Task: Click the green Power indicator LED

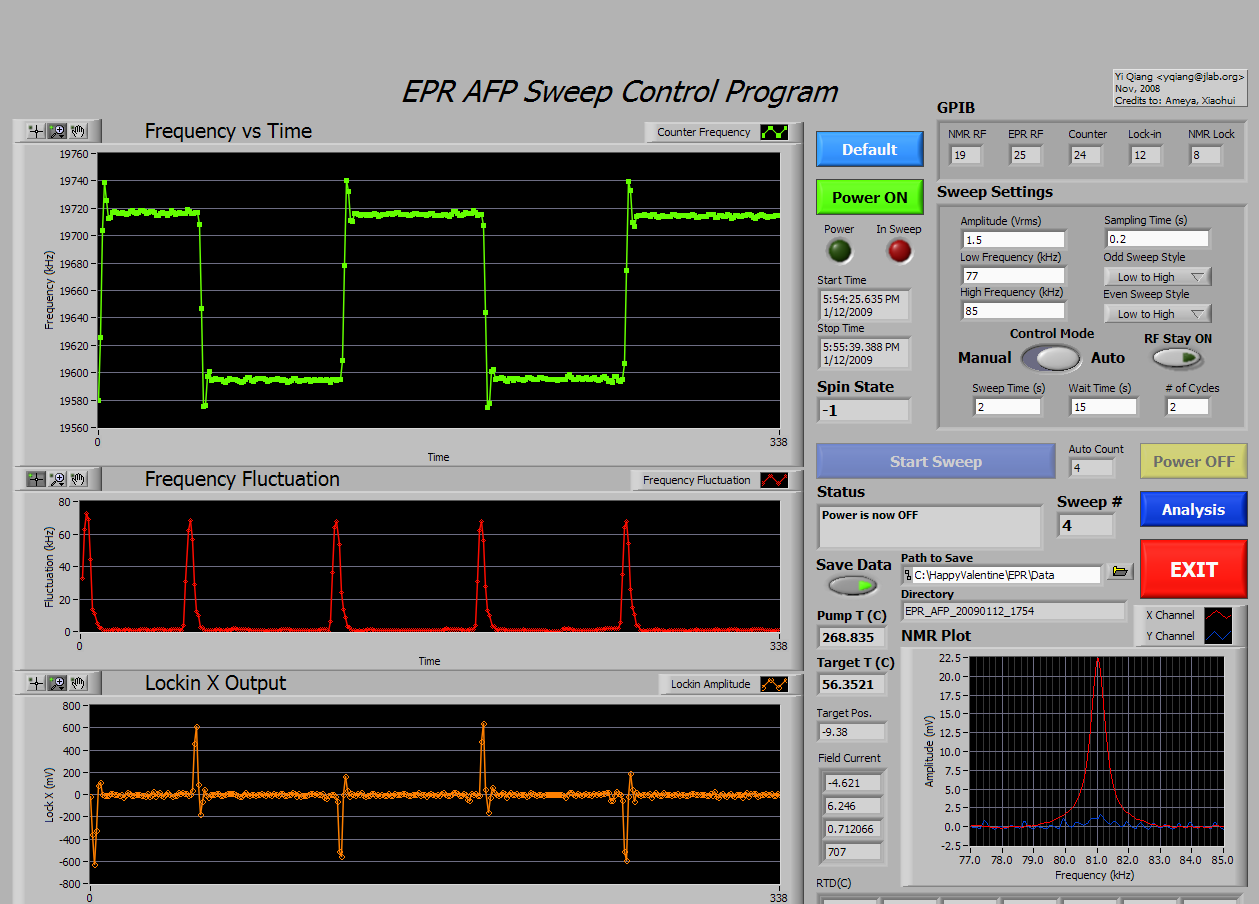Action: coord(839,251)
